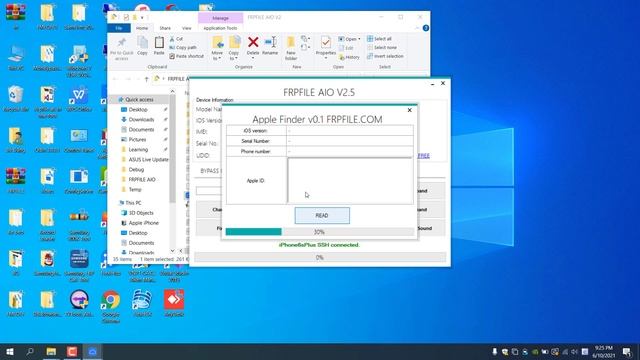Switch to the View ribbon tab
This screenshot has height=360, width=640.
(x=187, y=28)
